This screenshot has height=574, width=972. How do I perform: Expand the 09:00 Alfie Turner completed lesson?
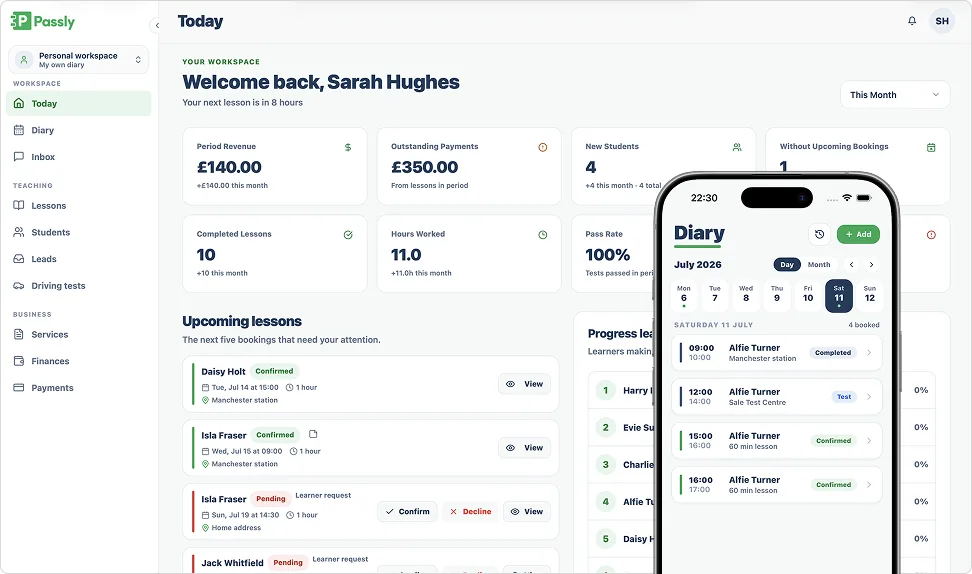(777, 353)
